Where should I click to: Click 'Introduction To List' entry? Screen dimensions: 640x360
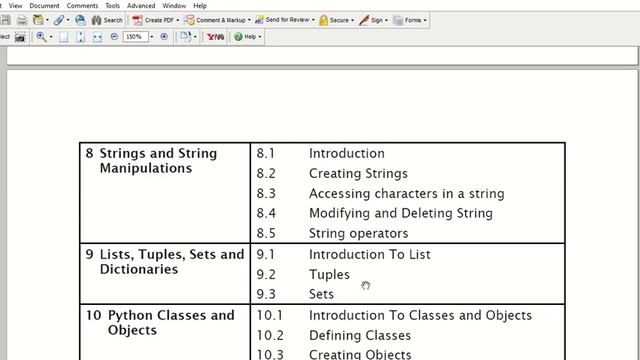point(370,254)
